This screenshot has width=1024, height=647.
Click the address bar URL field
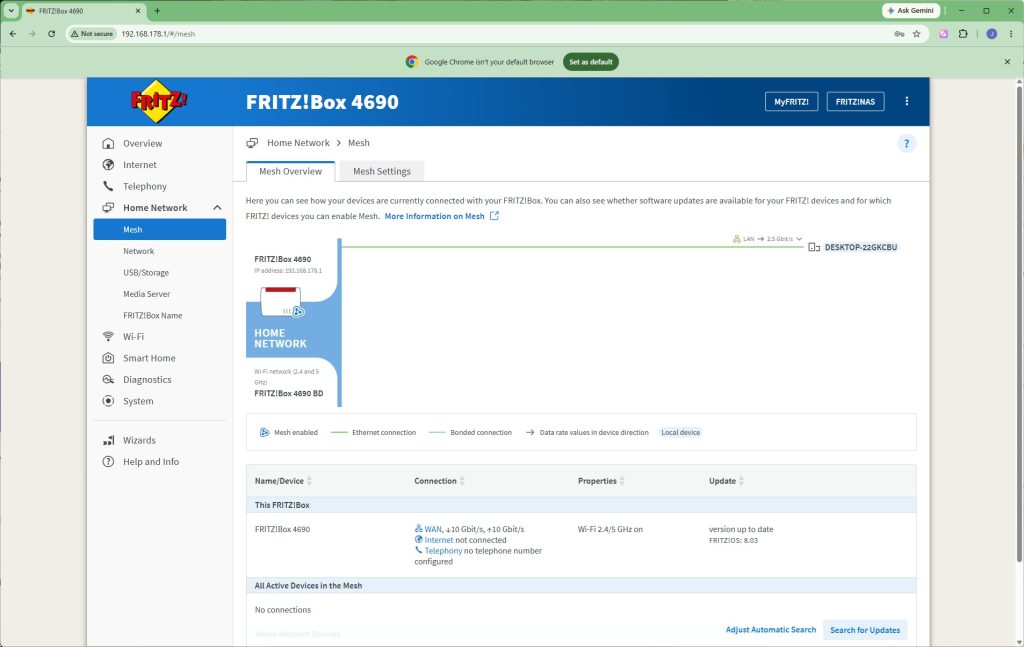coord(496,34)
